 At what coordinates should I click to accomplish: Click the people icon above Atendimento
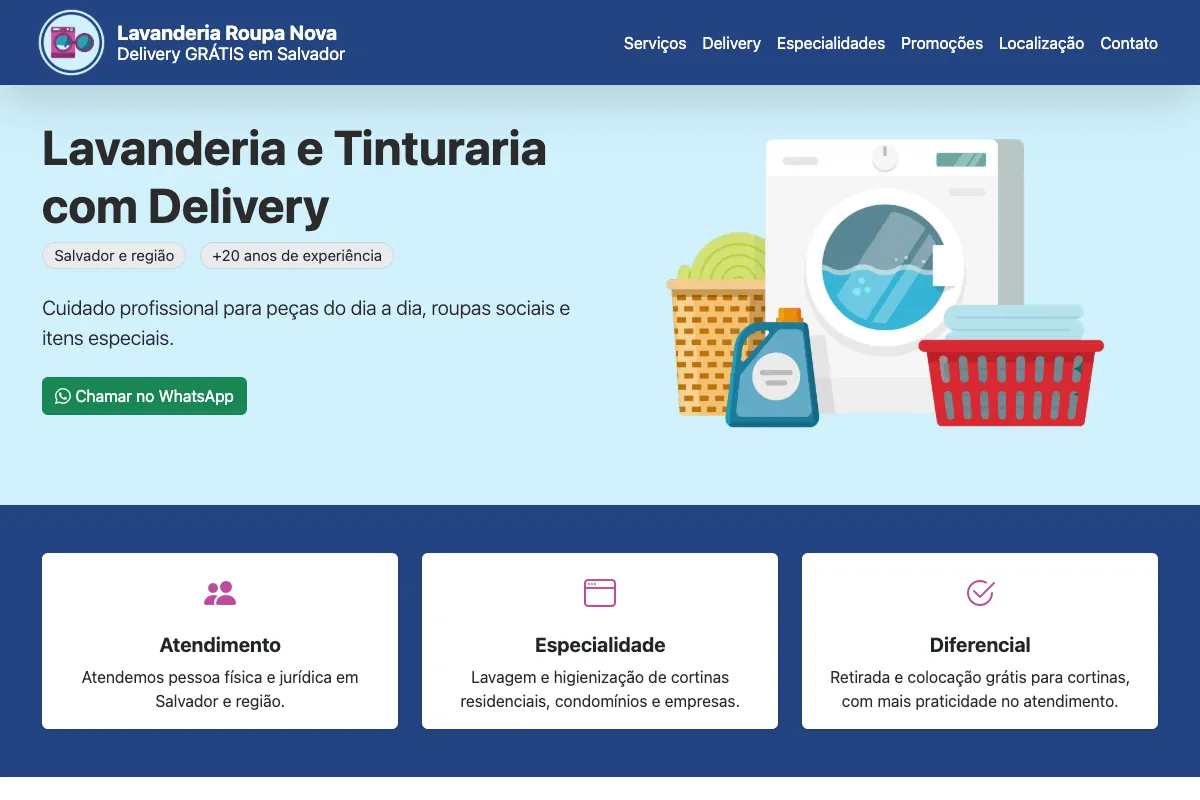pyautogui.click(x=220, y=592)
